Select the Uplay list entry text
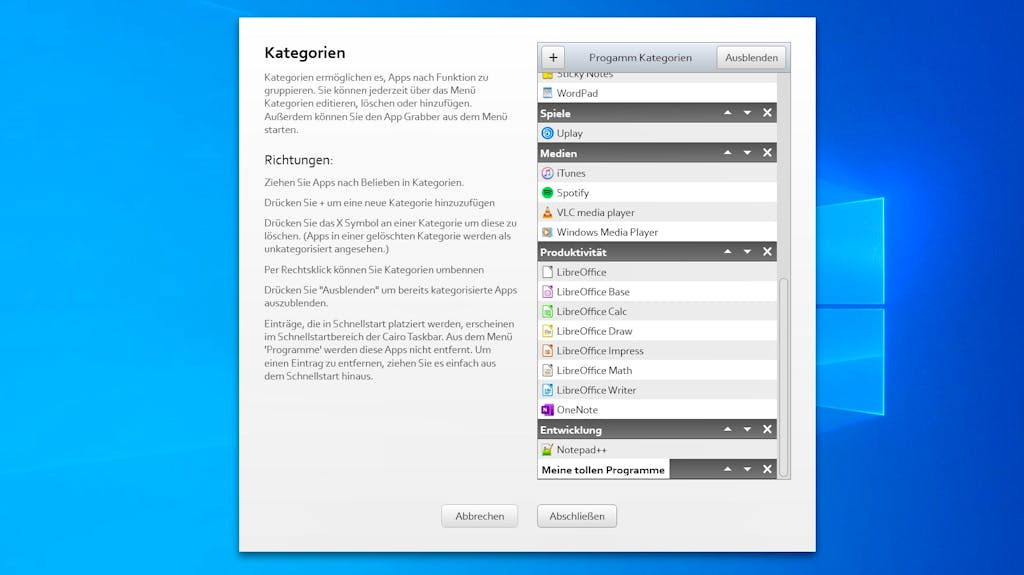Image resolution: width=1024 pixels, height=575 pixels. [569, 133]
